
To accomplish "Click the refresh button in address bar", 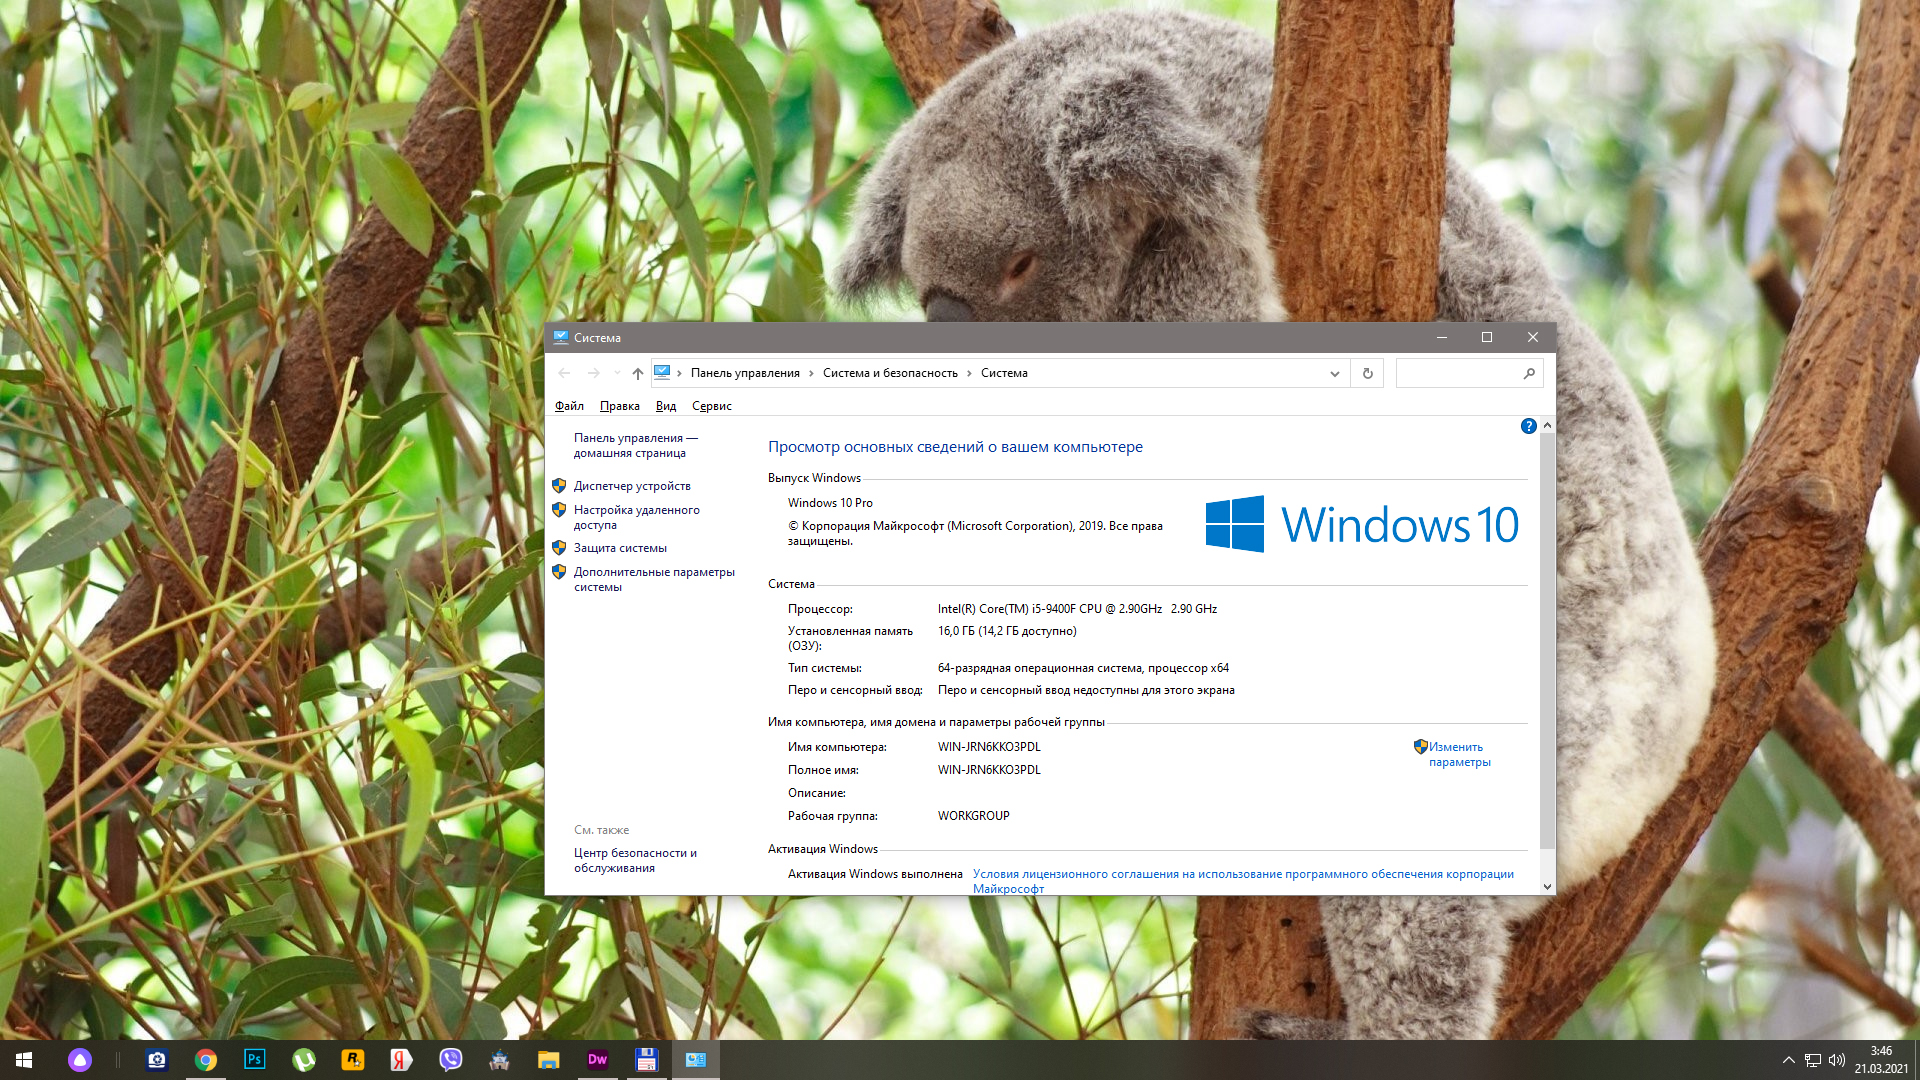I will pyautogui.click(x=1367, y=373).
